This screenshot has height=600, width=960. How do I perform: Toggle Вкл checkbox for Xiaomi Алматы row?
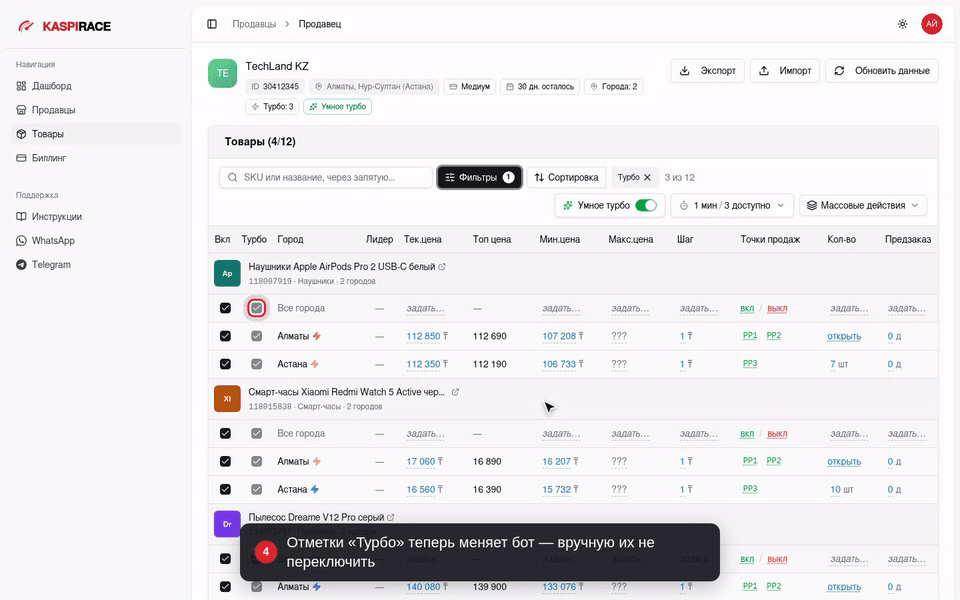(225, 462)
